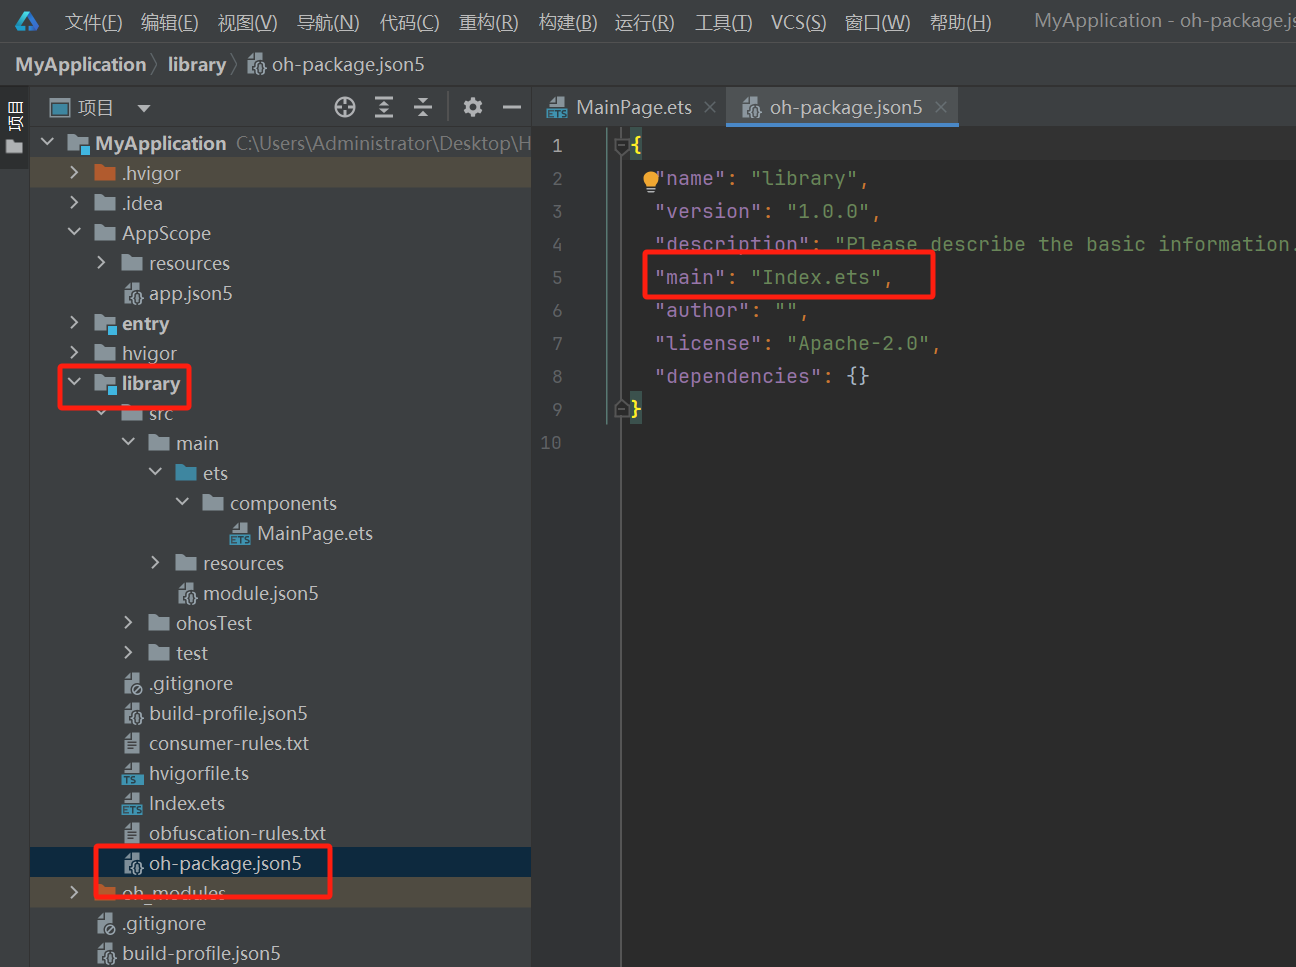This screenshot has height=967, width=1296.
Task: Click the "Apache-2.0" license value
Action: (858, 343)
